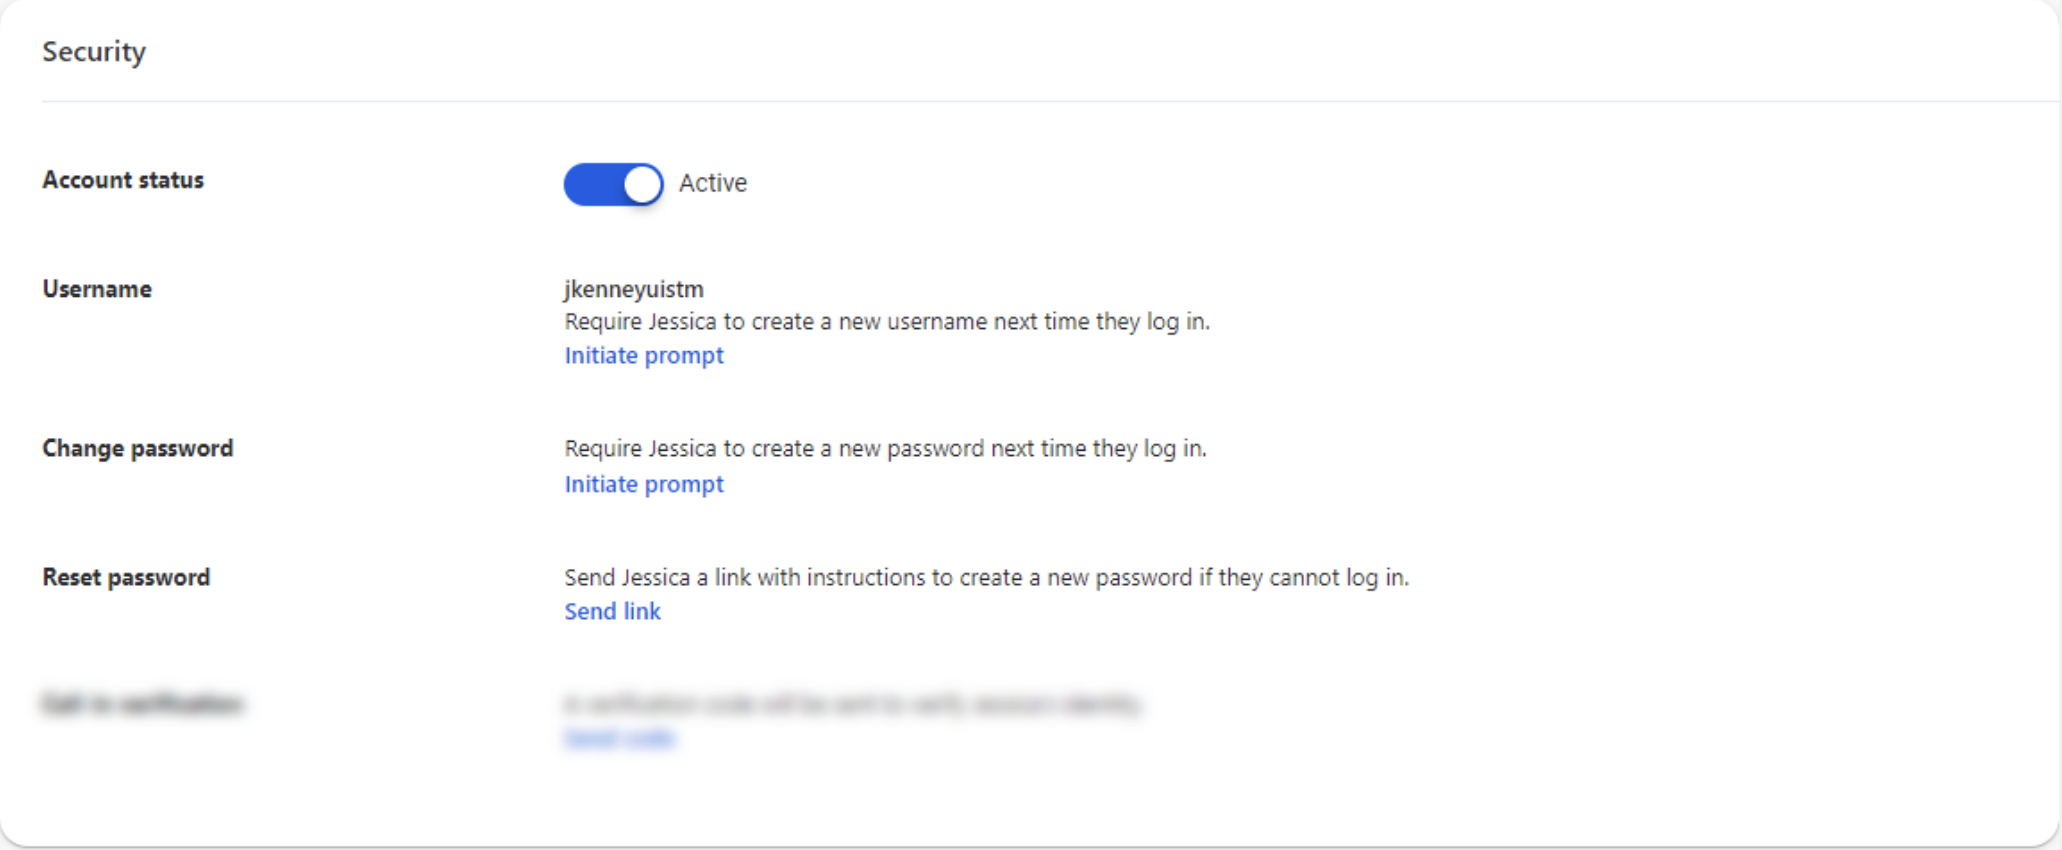Click the divider line below Security heading
Viewport: 2062px width, 850px height.
[x=1000, y=101]
